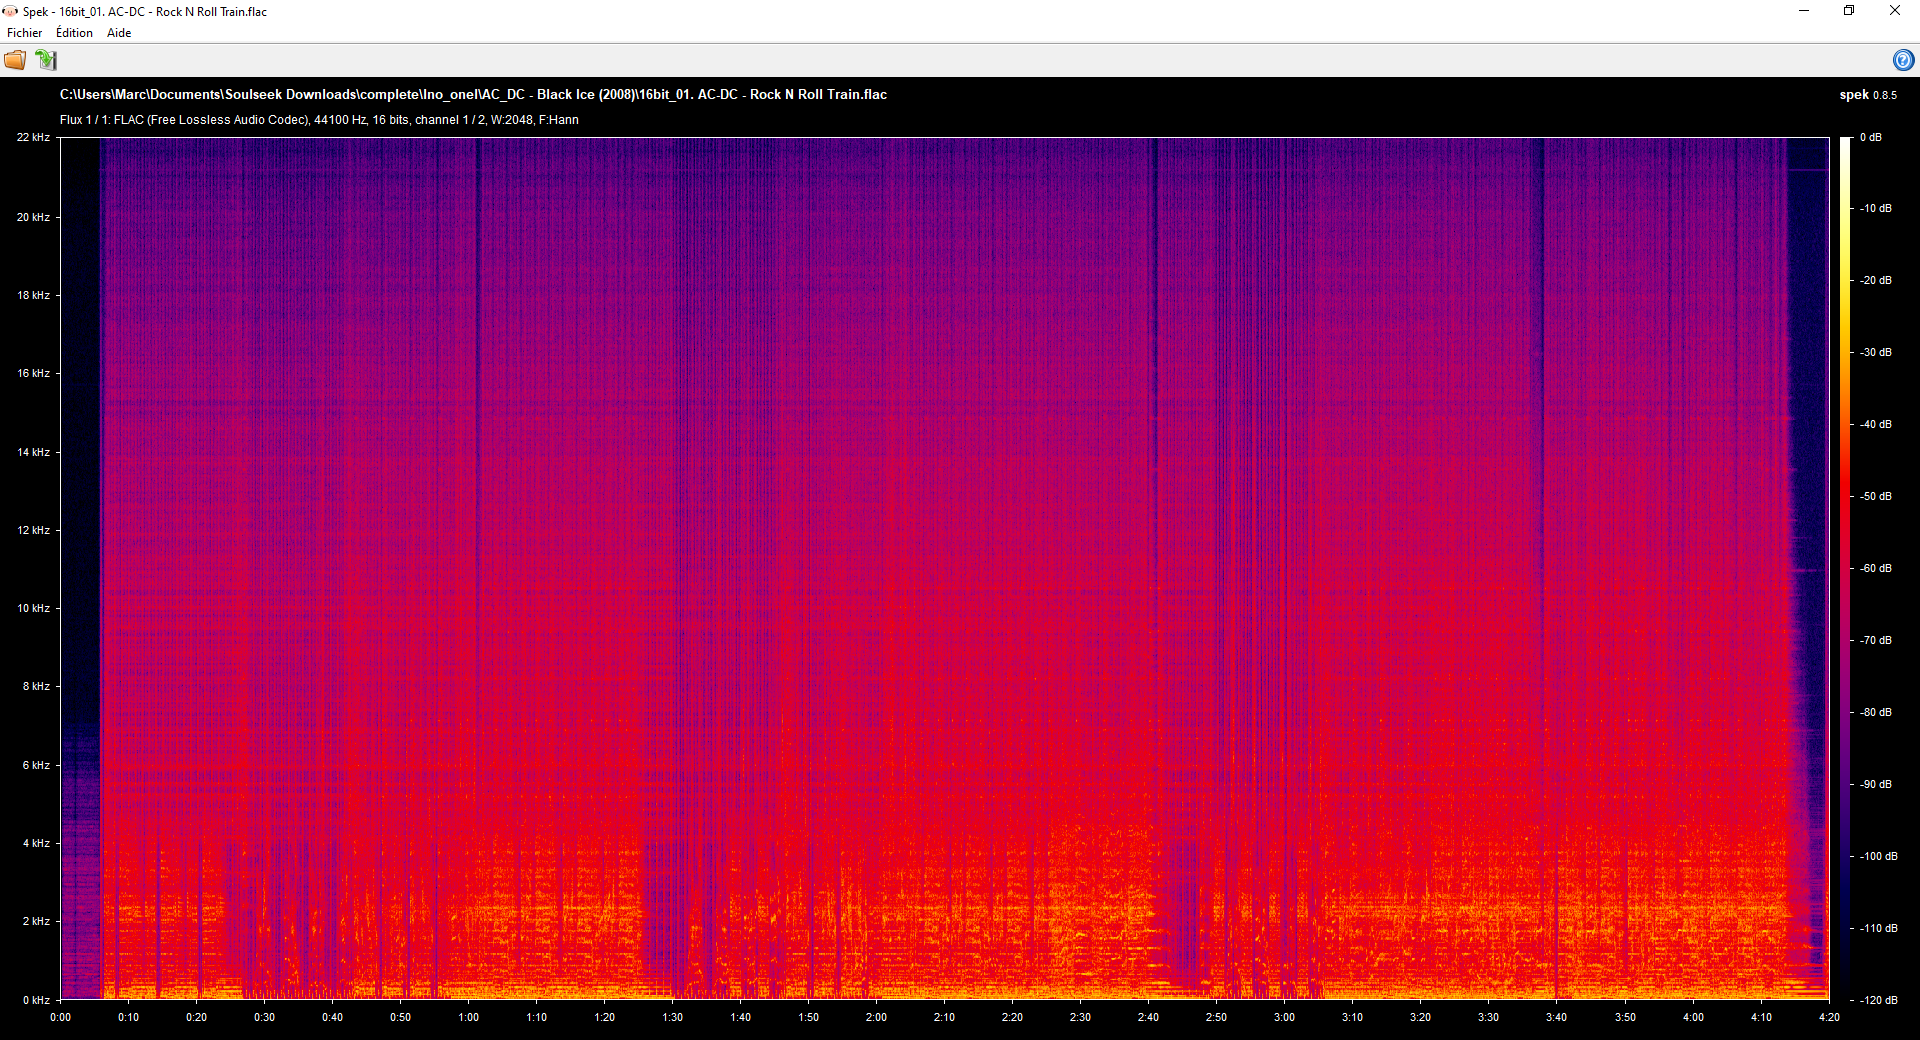1920x1040 pixels.
Task: Restore down the Spek window
Action: (1849, 11)
